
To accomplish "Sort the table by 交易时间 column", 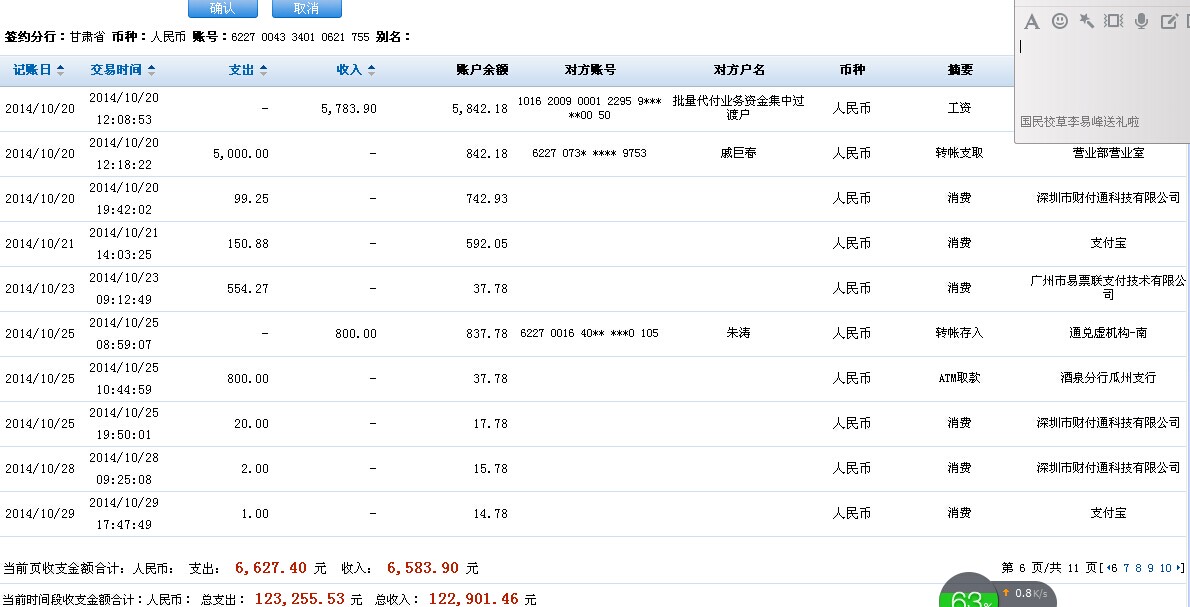I will click(122, 70).
